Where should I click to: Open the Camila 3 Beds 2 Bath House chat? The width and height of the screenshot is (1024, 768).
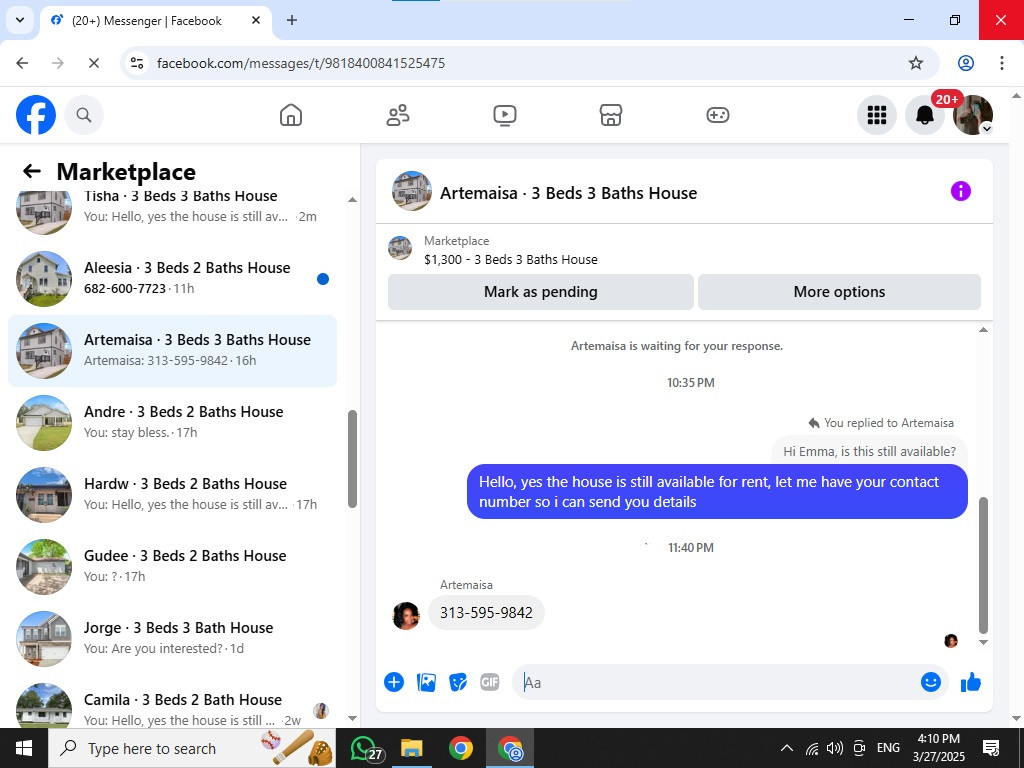[172, 704]
